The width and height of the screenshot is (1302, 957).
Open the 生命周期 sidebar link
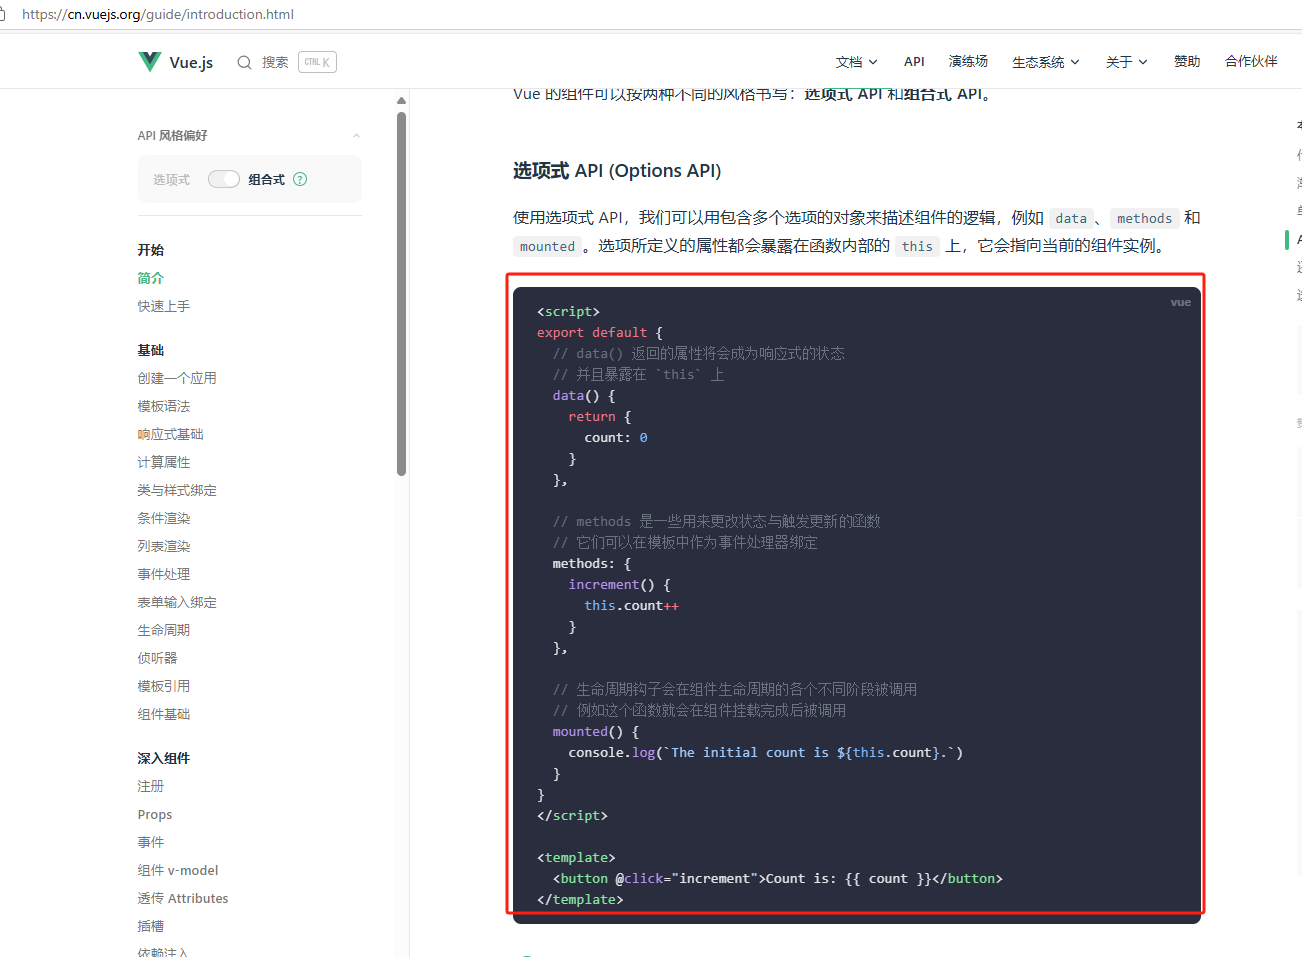click(164, 630)
